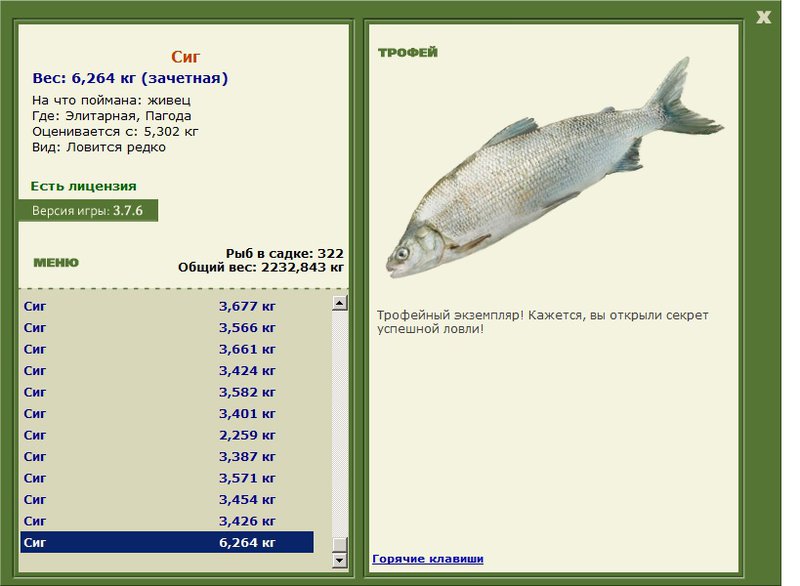Image resolution: width=800 pixels, height=586 pixels.
Task: Click the fish list scroll down arrow
Action: point(340,560)
